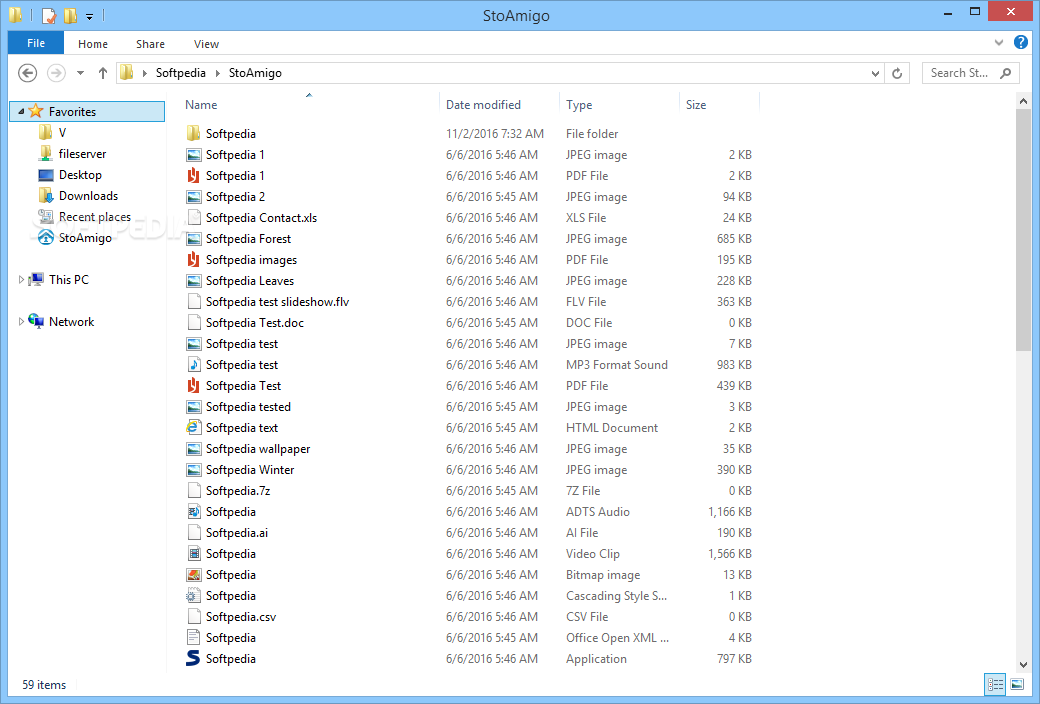Select the Softpedia 1 PDF file icon
Viewport: 1040px width, 704px height.
click(x=194, y=176)
